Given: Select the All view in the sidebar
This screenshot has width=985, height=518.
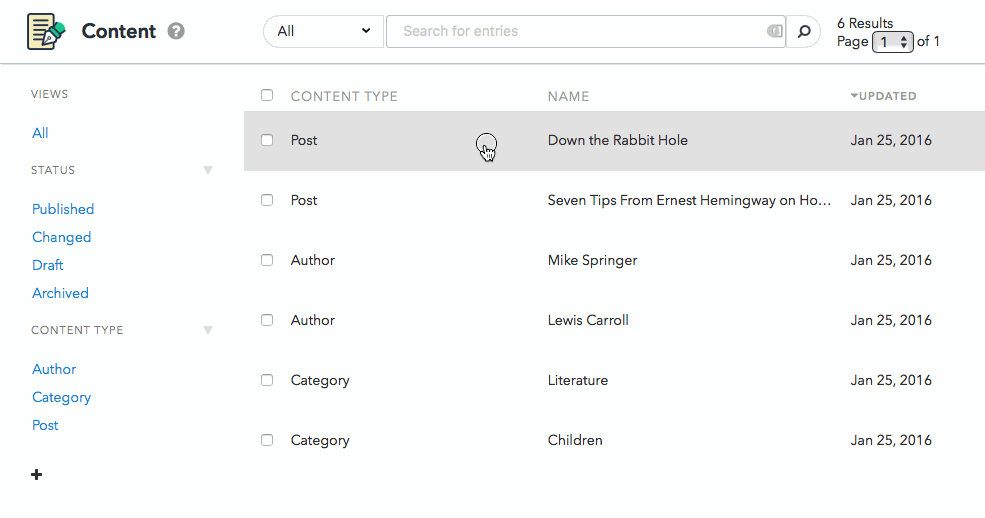Looking at the screenshot, I should coord(40,133).
